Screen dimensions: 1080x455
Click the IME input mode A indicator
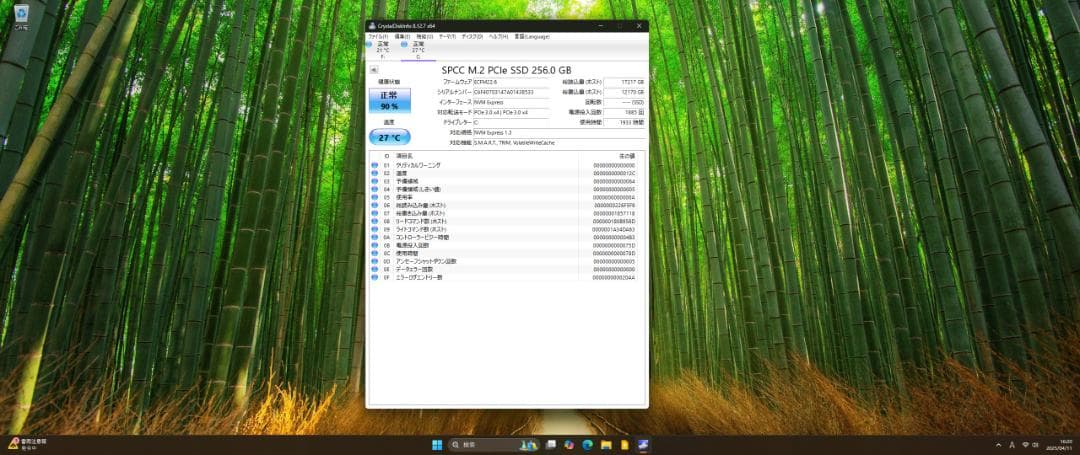click(x=1012, y=445)
